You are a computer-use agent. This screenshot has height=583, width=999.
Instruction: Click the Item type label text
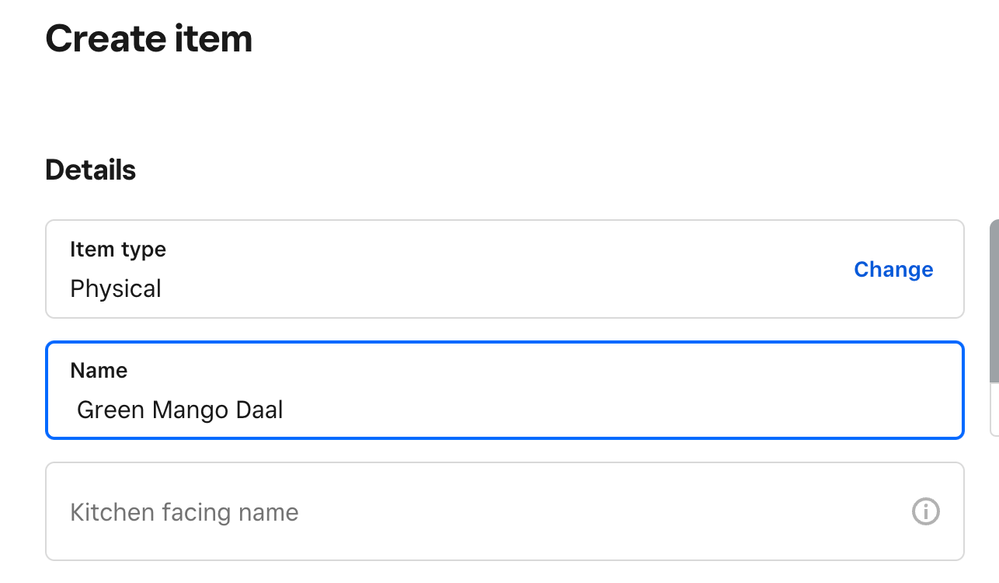click(x=118, y=249)
